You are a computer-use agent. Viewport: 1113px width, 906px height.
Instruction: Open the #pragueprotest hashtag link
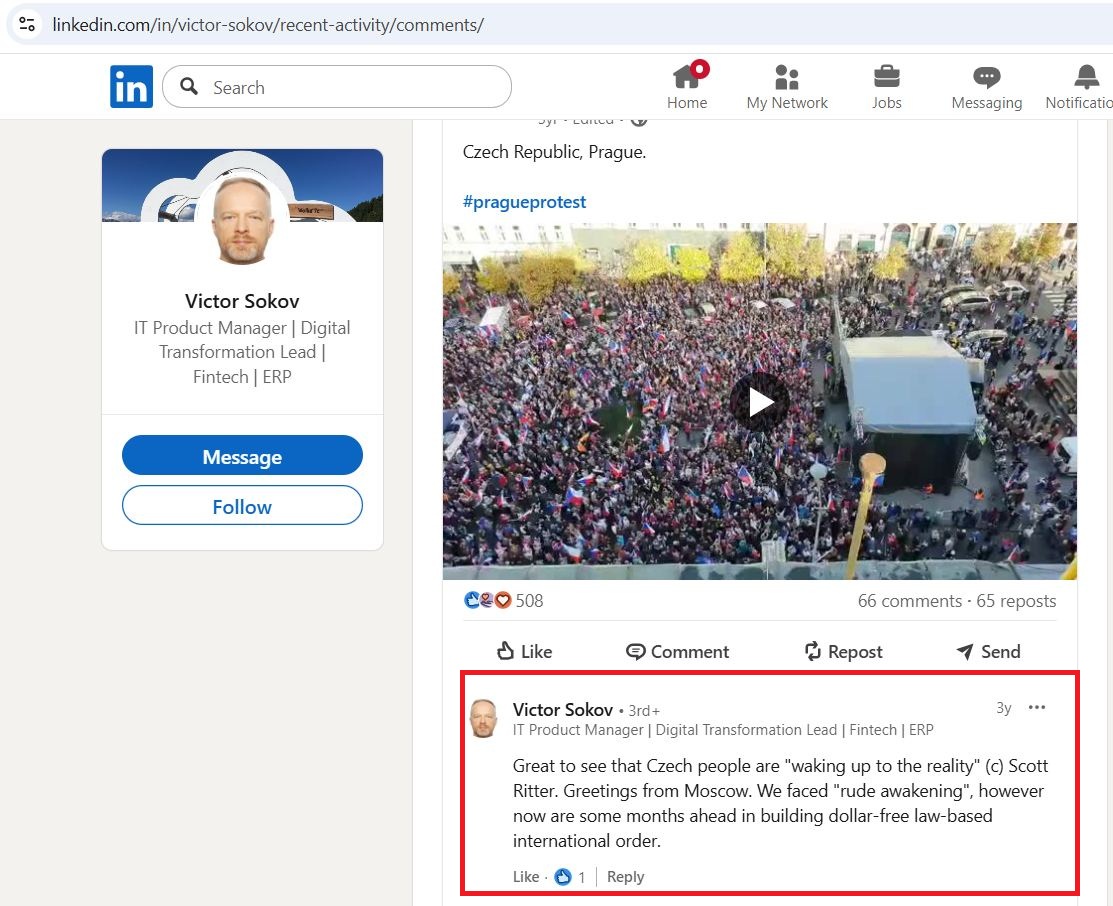pos(524,201)
